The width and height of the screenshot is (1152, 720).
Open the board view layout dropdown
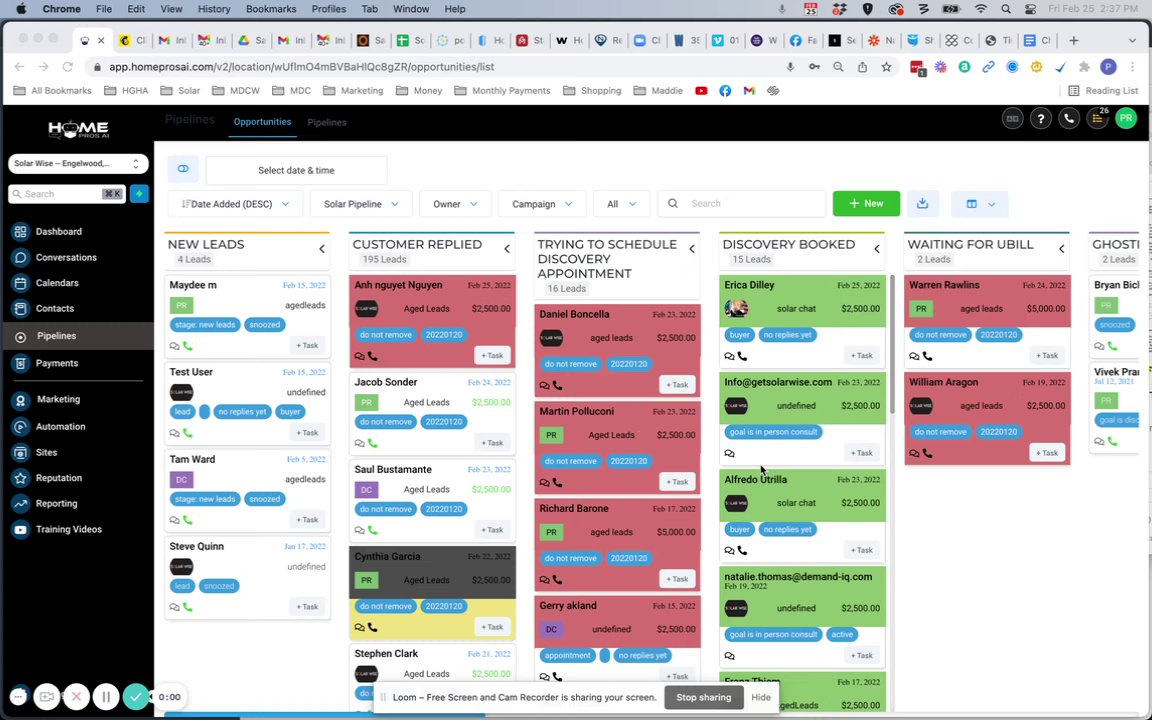pyautogui.click(x=979, y=204)
